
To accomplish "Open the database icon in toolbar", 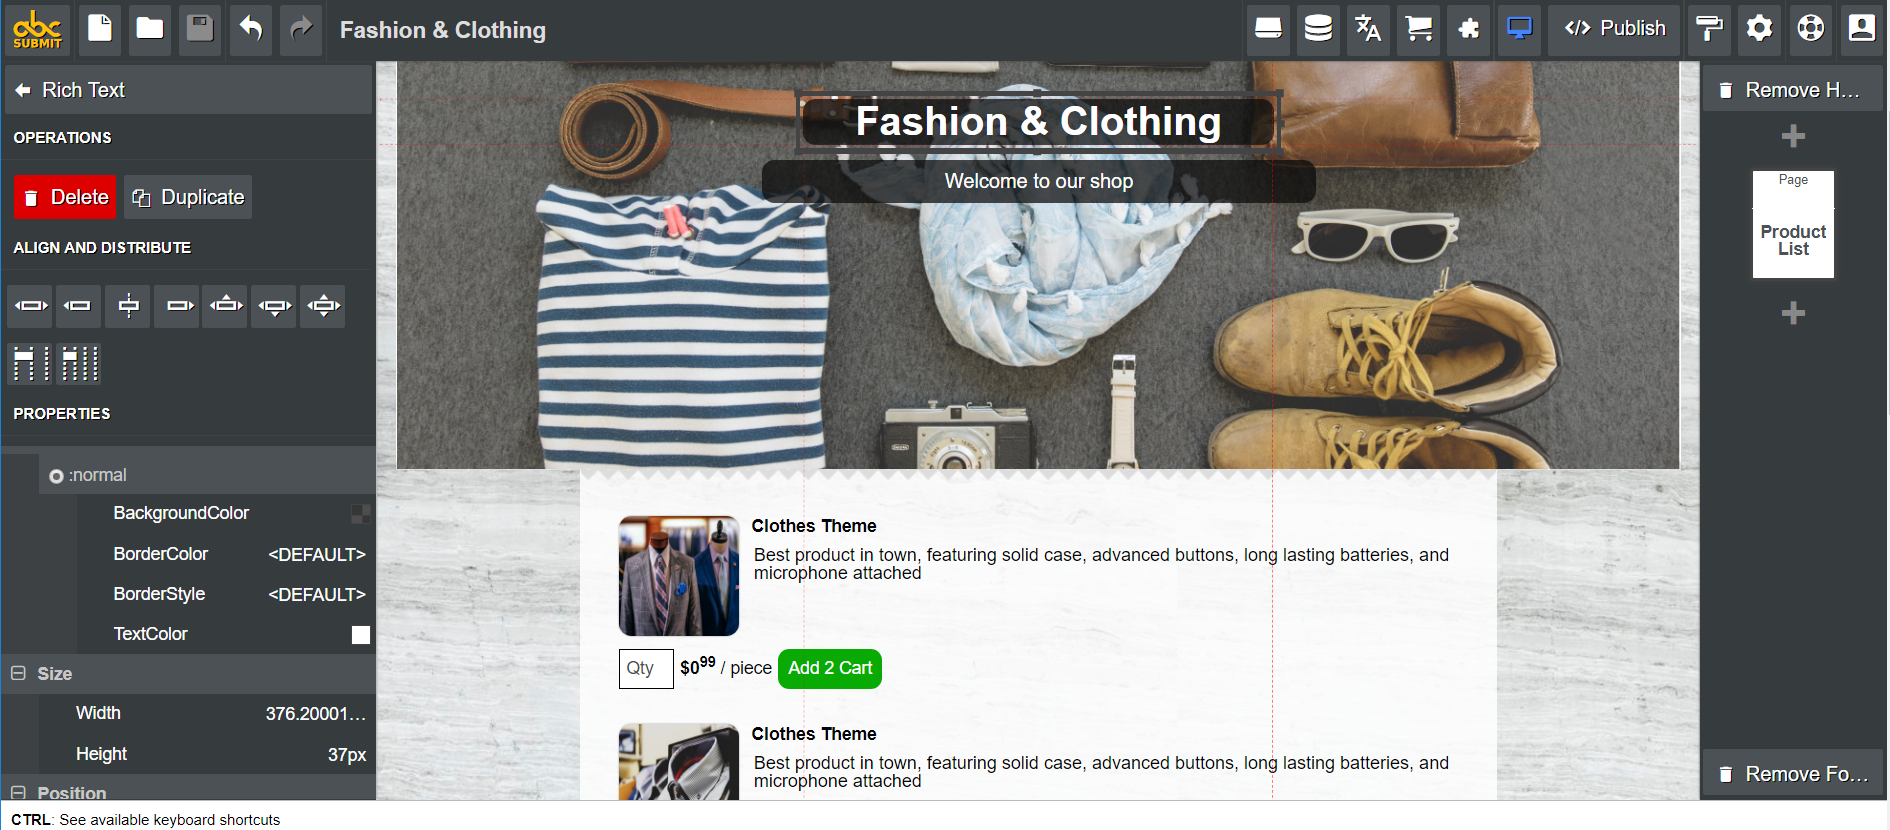I will click(x=1318, y=28).
